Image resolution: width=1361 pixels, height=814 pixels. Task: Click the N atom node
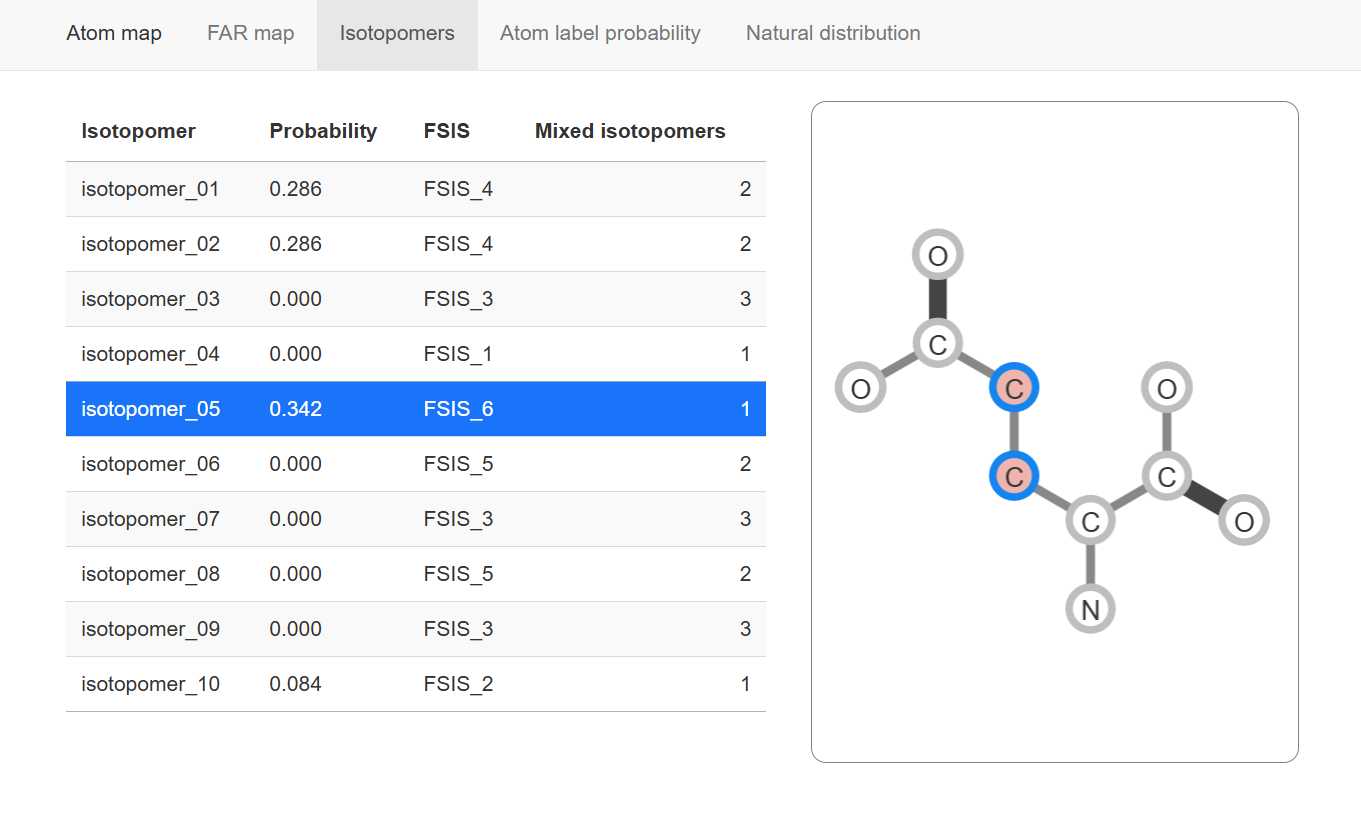1090,609
